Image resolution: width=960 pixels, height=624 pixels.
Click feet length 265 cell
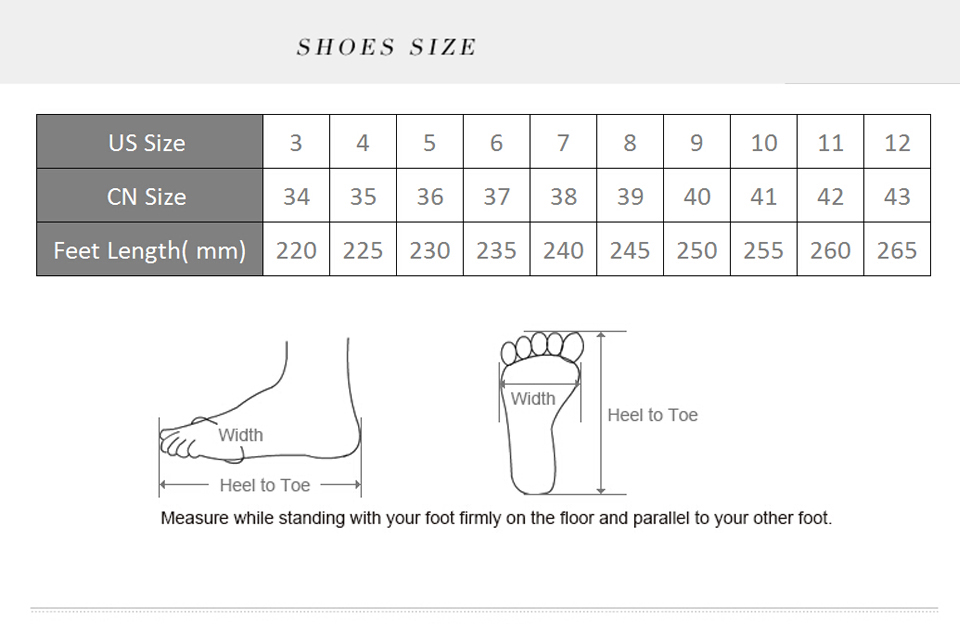(897, 250)
